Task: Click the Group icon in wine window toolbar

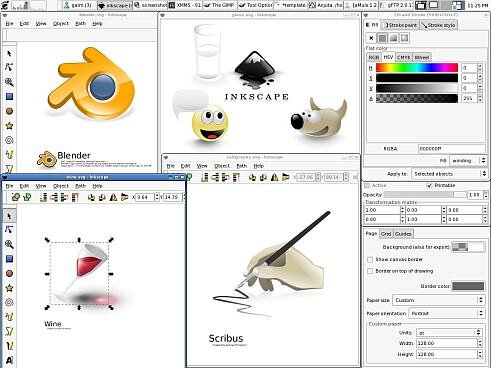Action: 16,197
